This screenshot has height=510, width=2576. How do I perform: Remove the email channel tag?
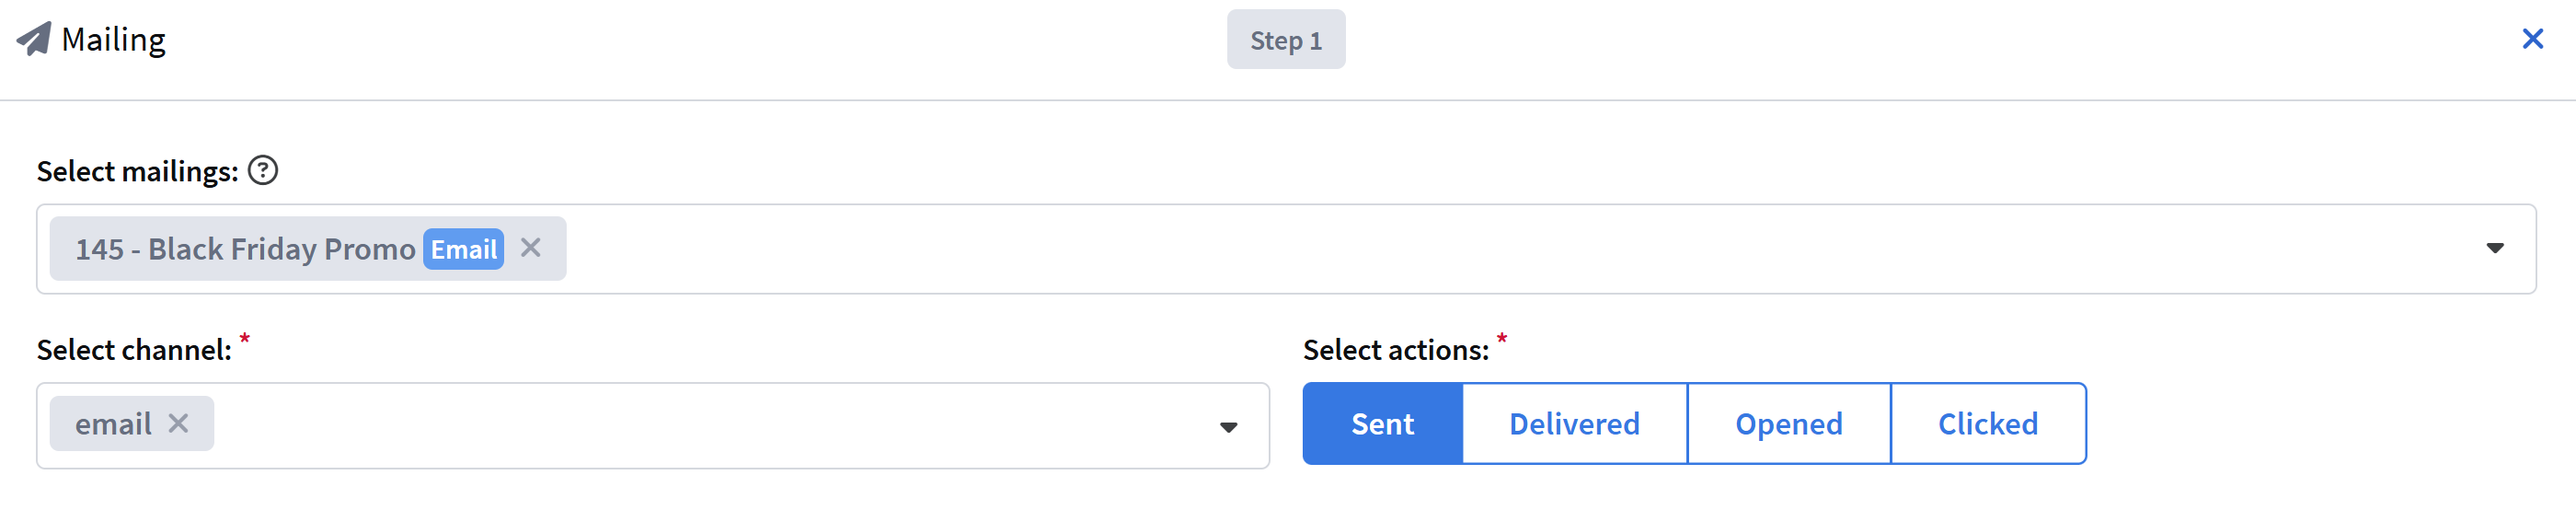[x=179, y=424]
